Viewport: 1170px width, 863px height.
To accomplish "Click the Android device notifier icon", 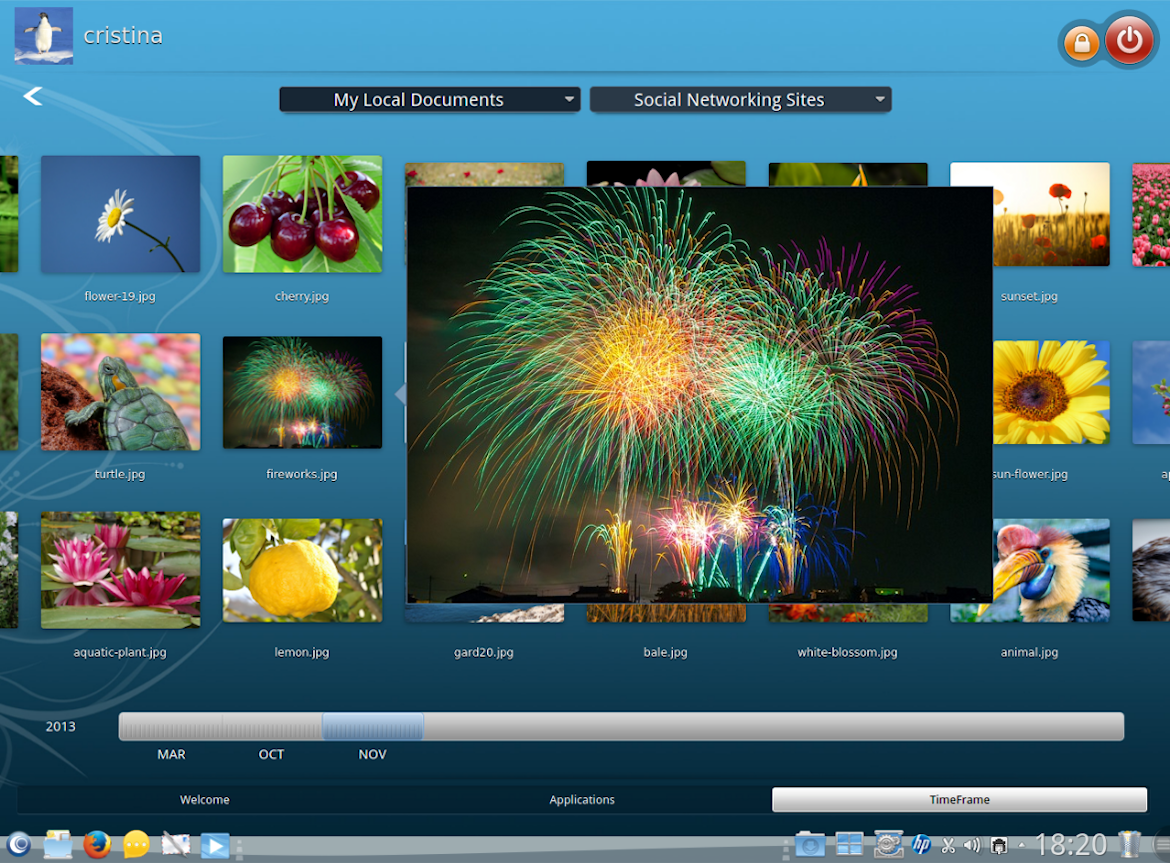I will 998,845.
